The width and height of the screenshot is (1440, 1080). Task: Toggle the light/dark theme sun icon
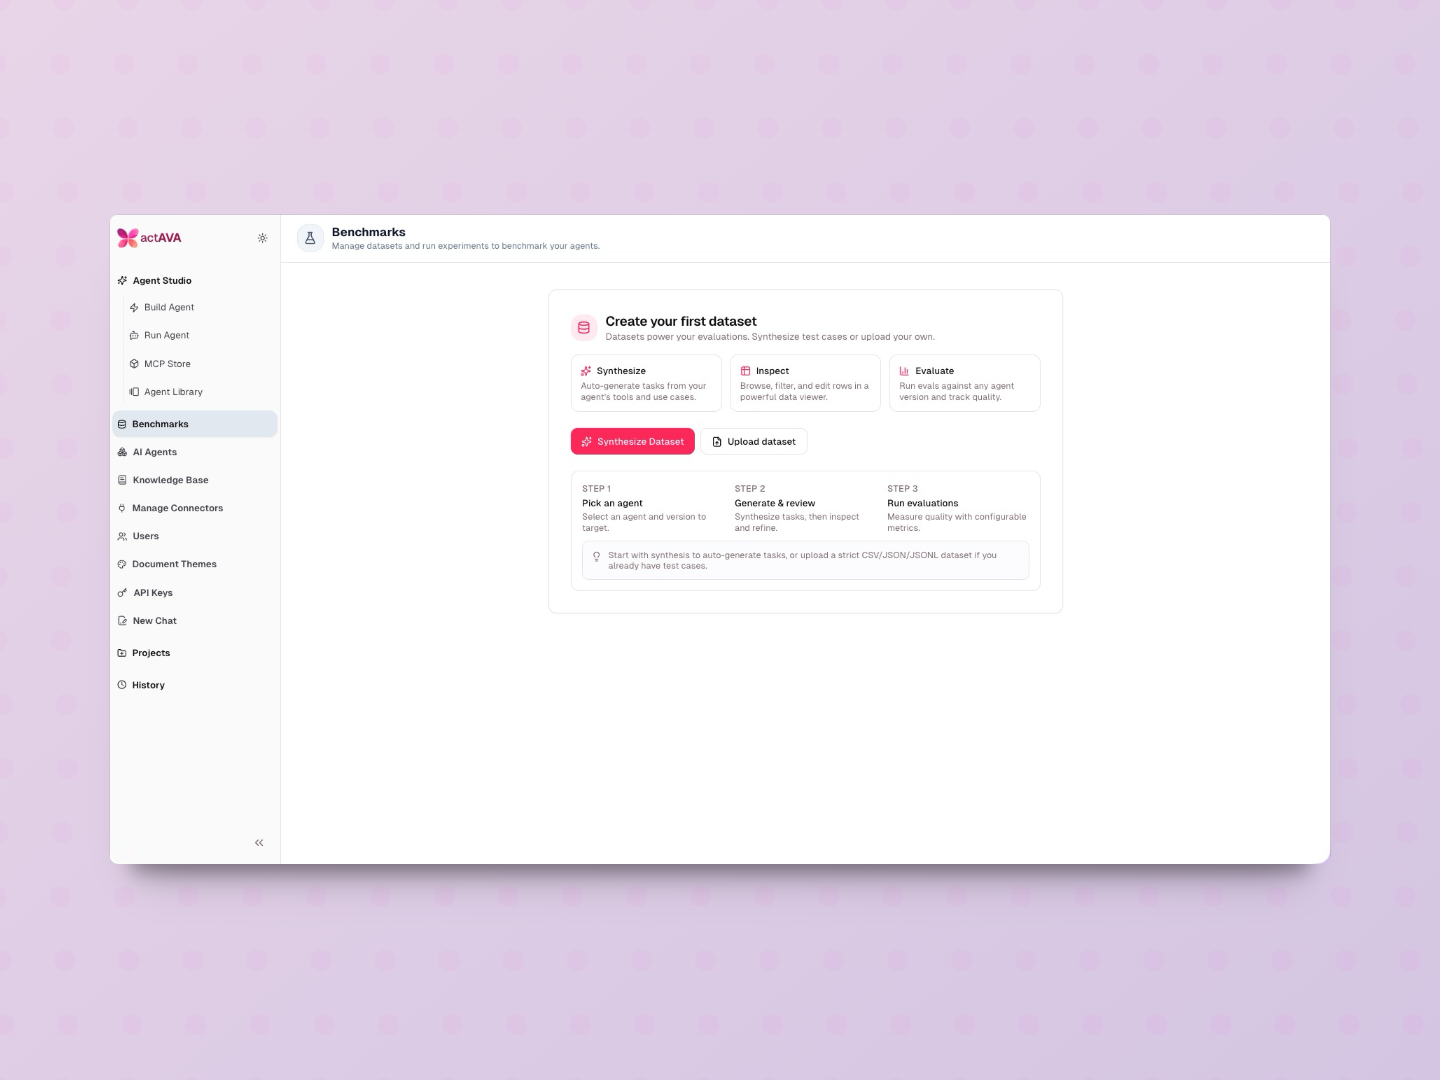[x=262, y=238]
